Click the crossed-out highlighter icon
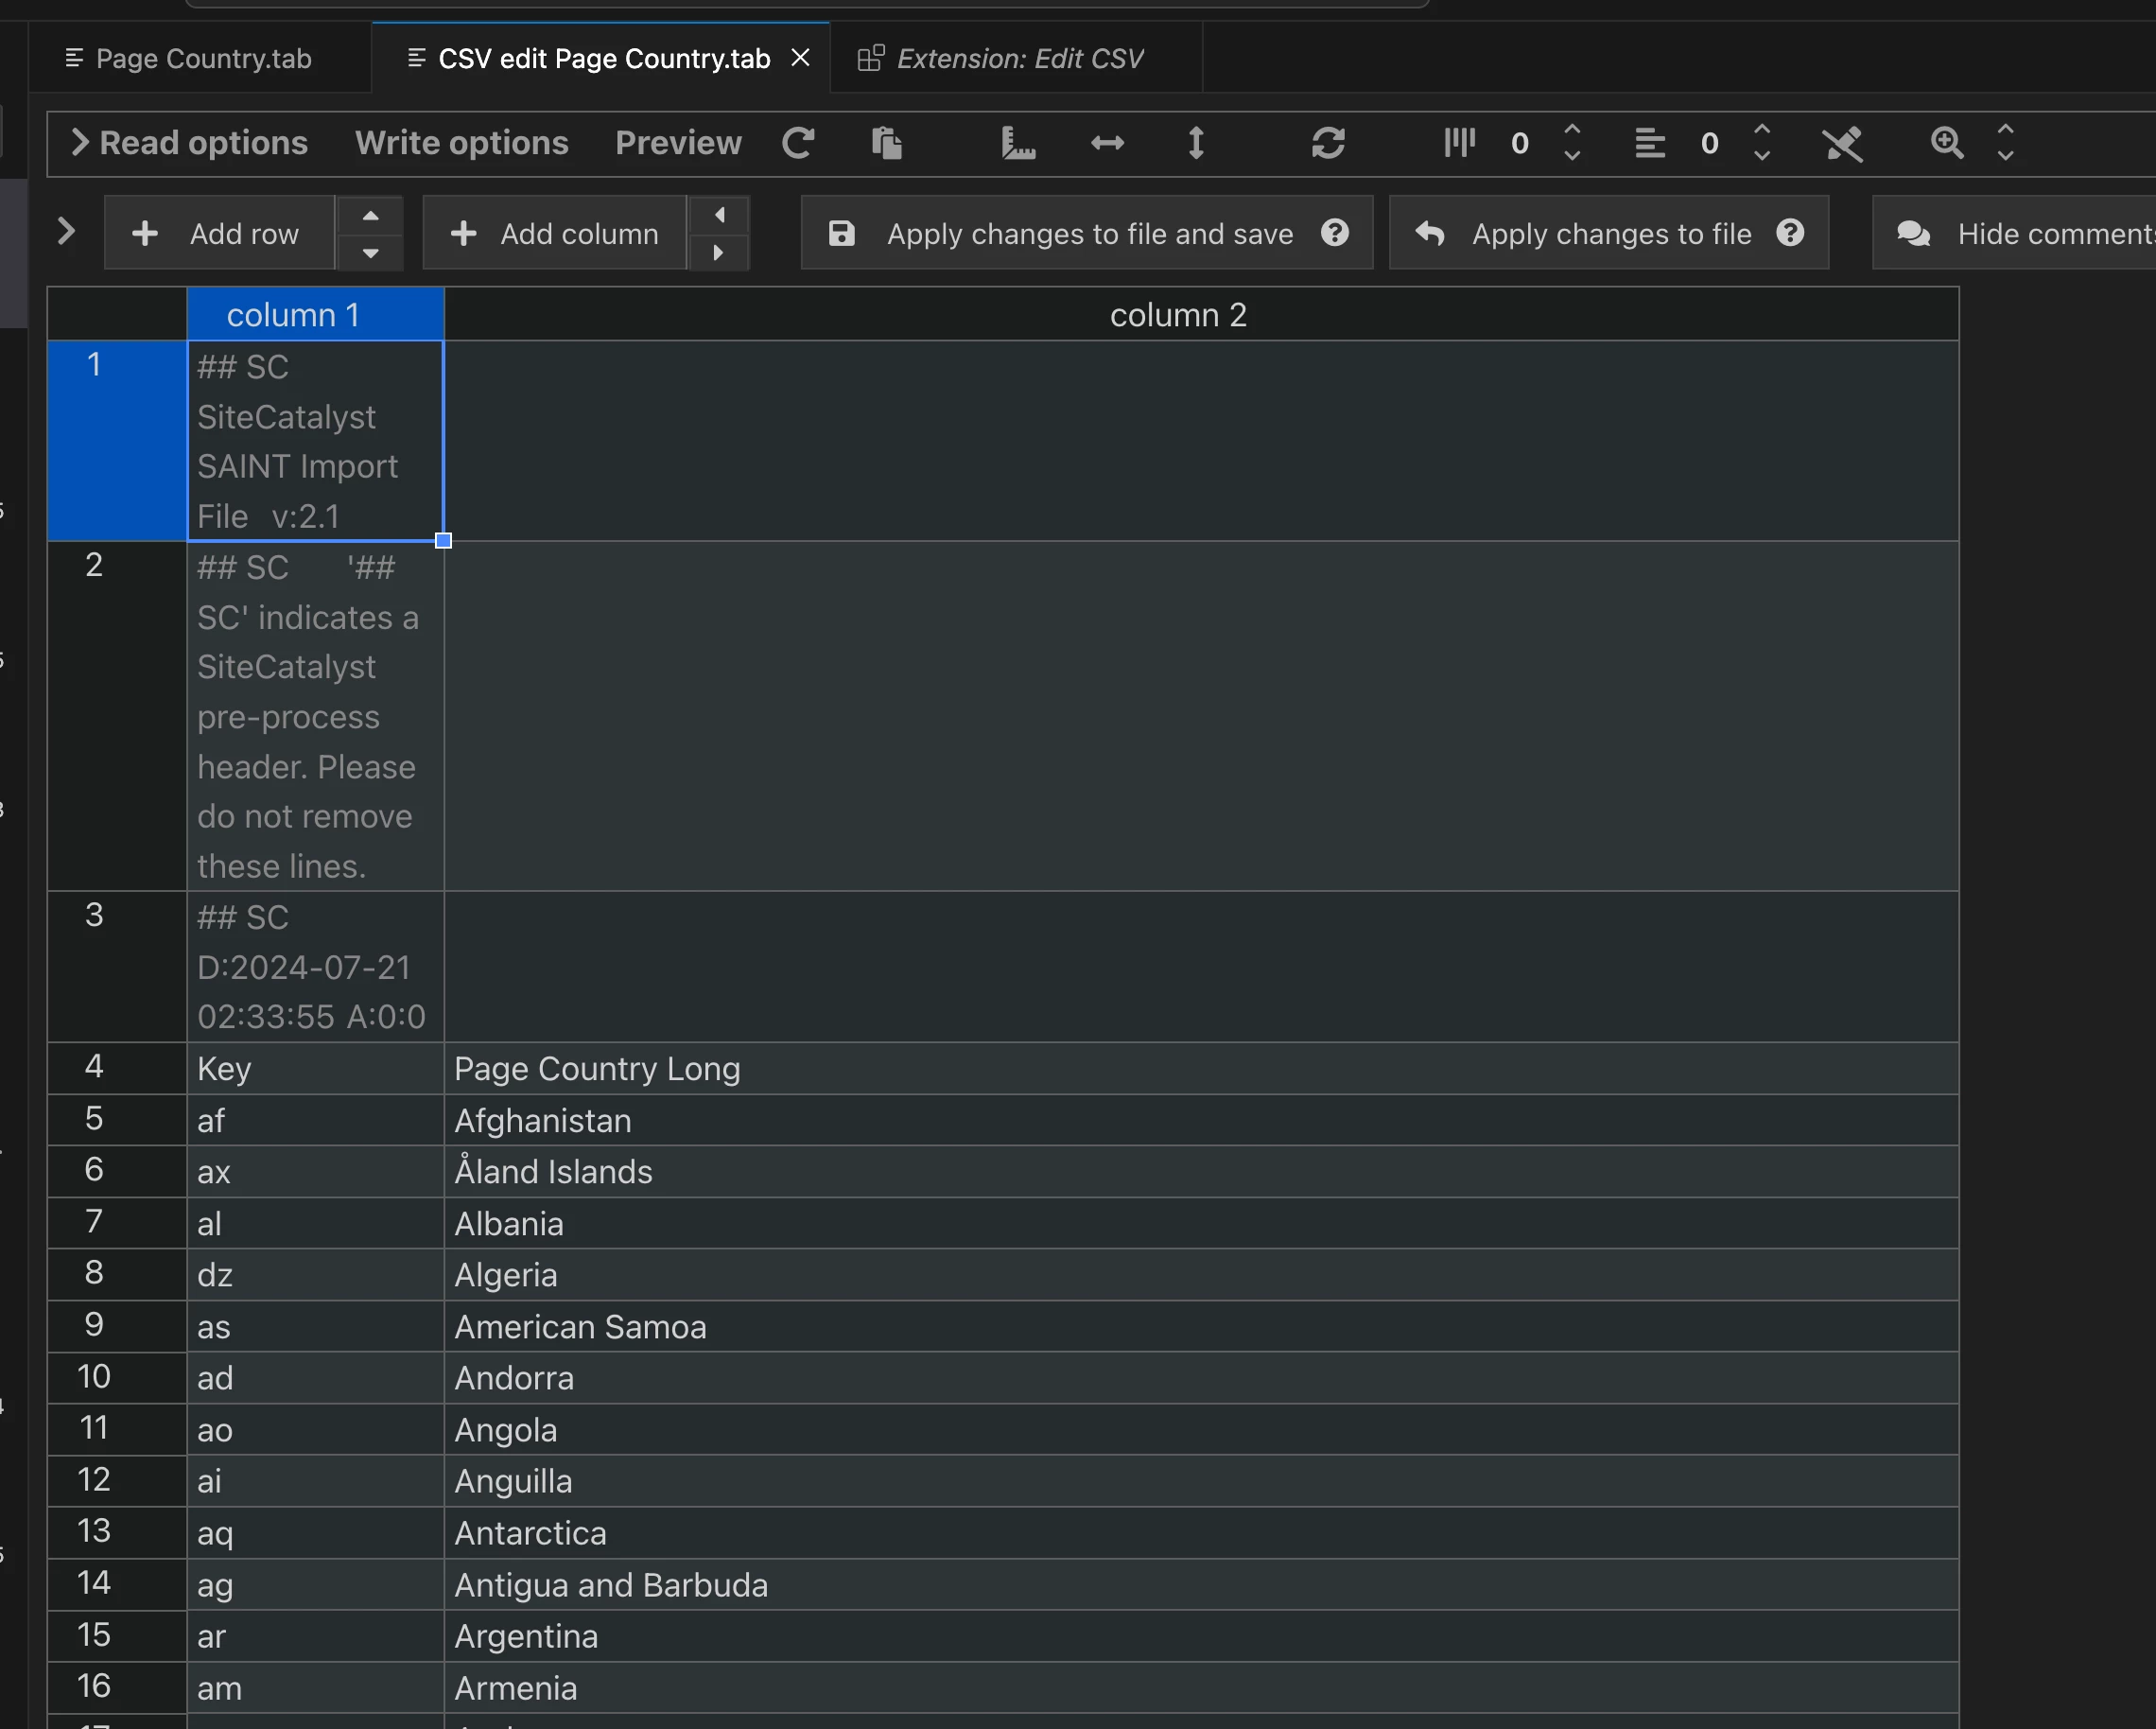 tap(1842, 143)
